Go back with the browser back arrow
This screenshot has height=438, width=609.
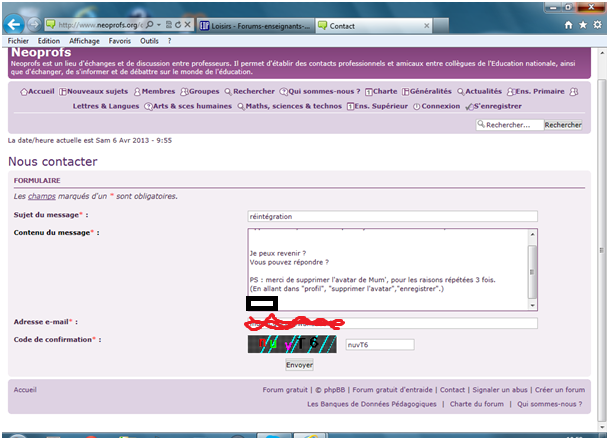pos(14,25)
